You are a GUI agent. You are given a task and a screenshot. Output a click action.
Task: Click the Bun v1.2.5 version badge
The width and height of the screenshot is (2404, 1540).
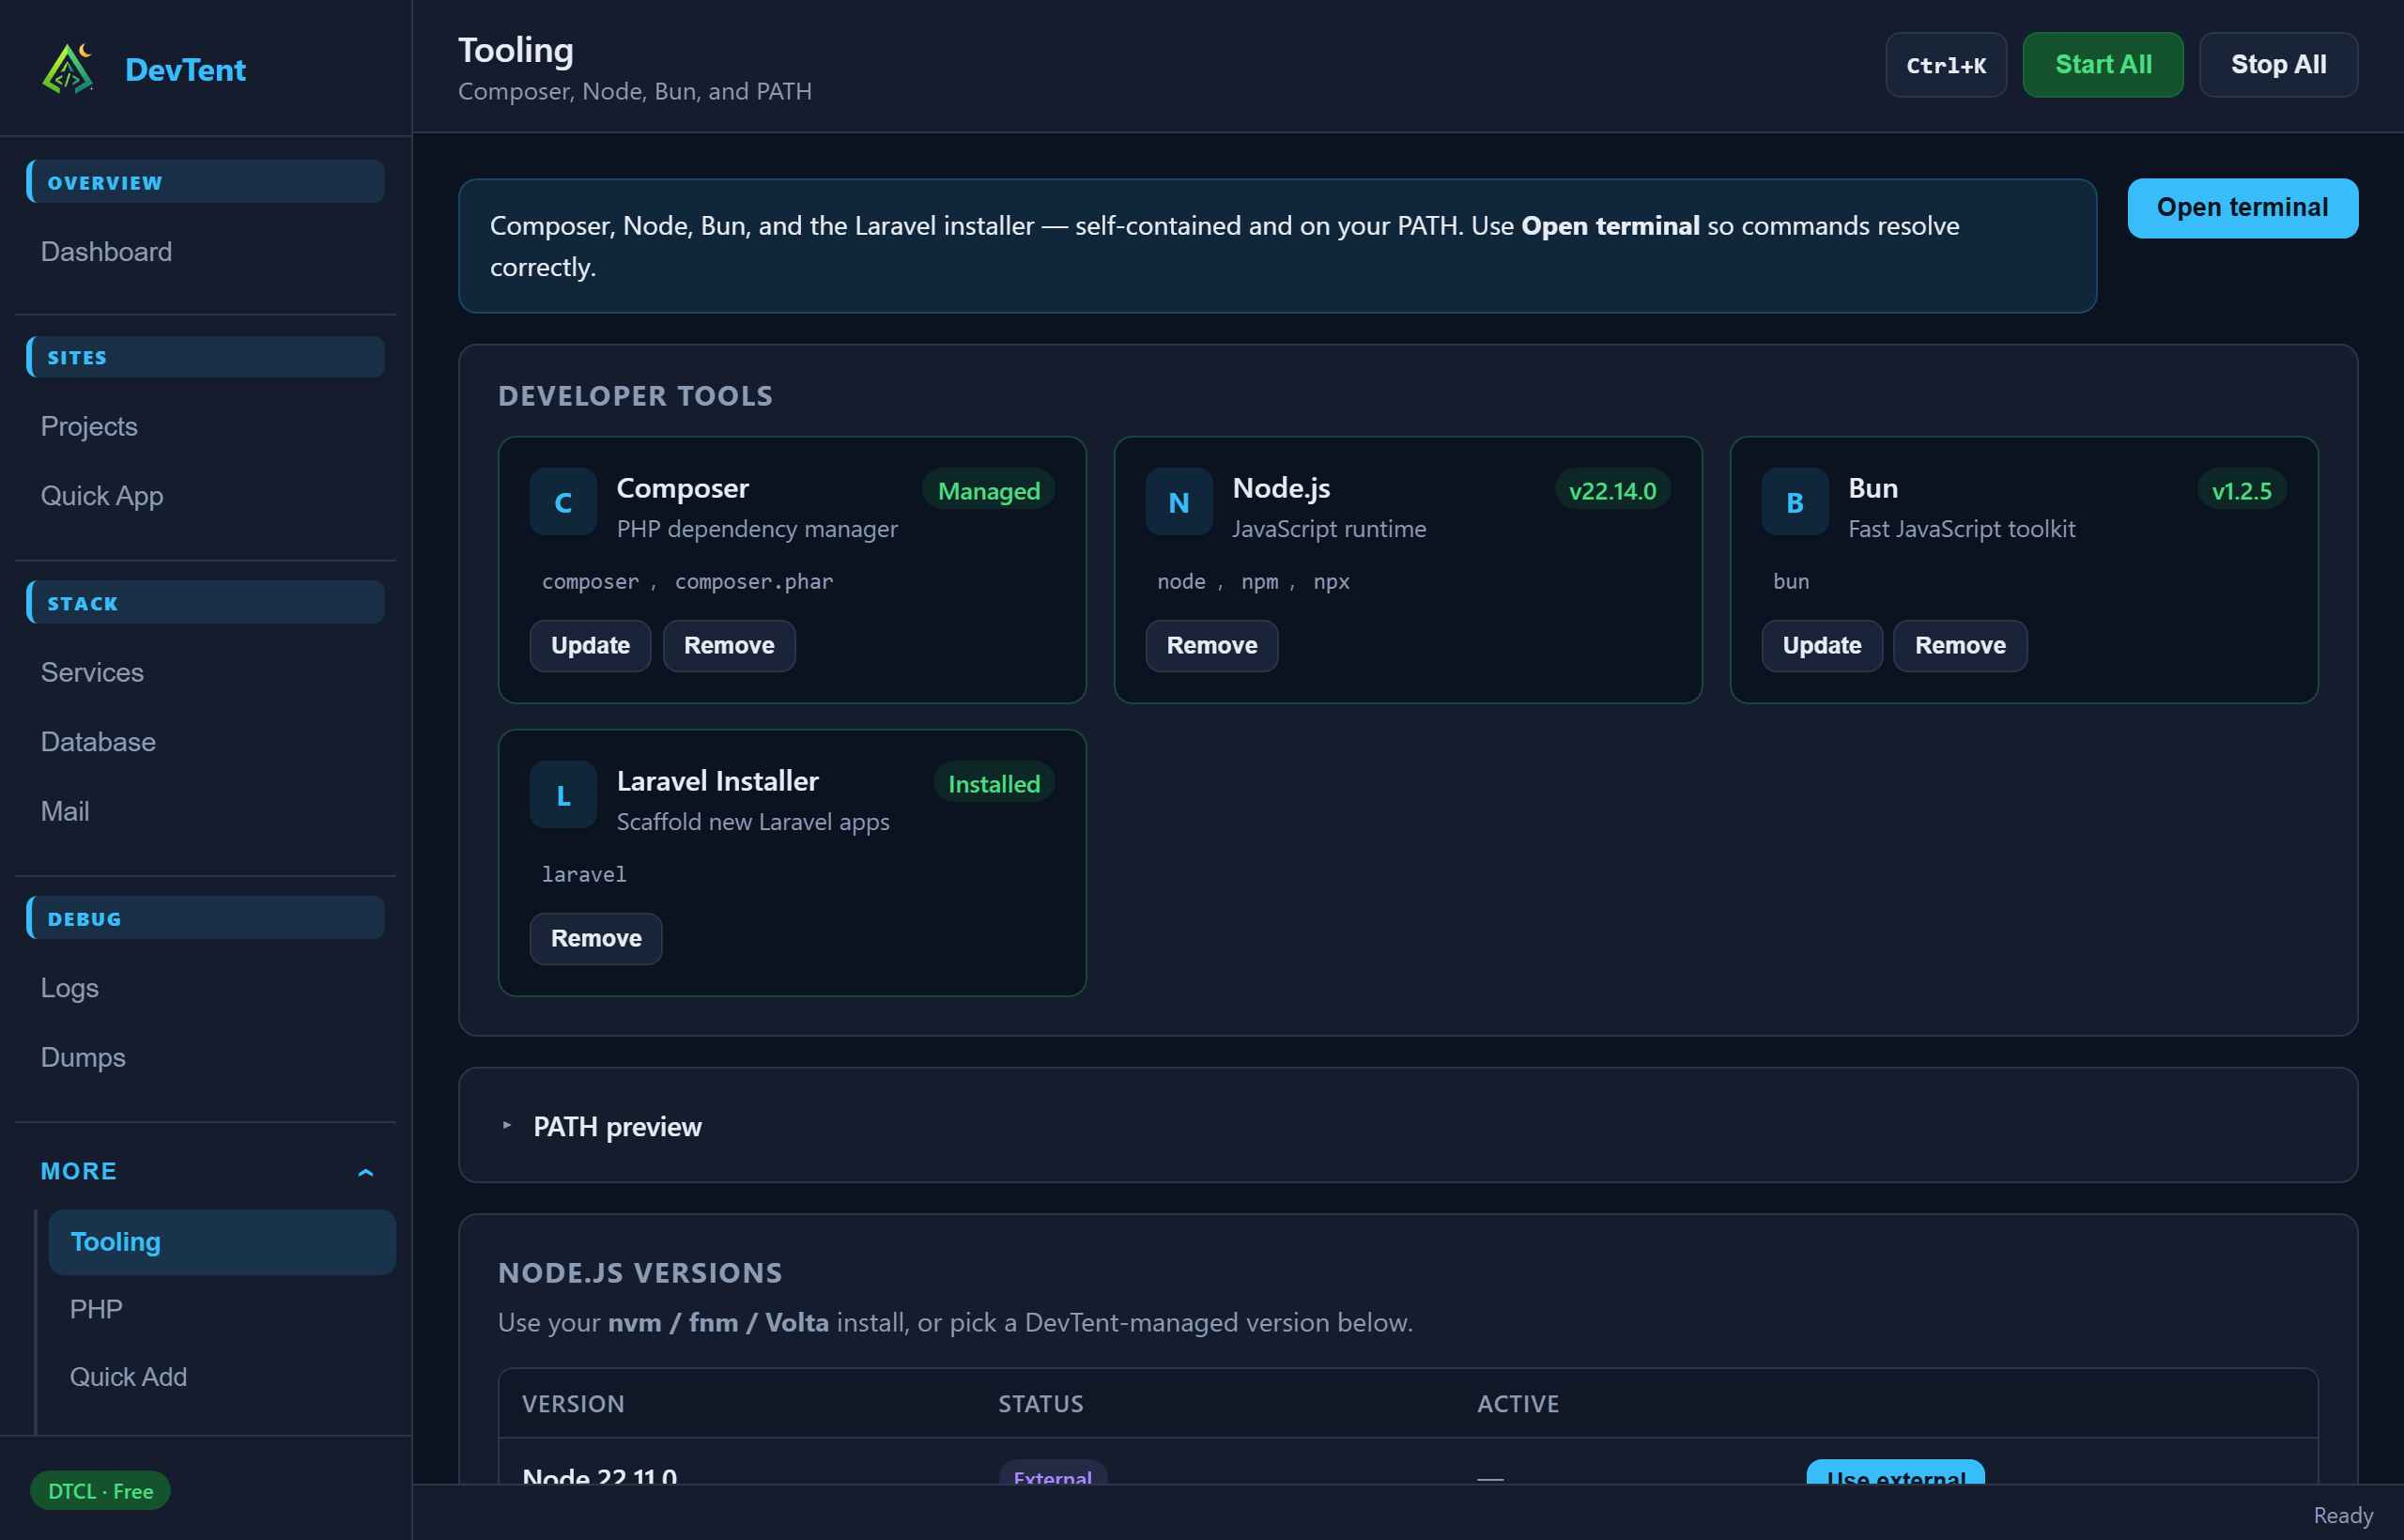(x=2242, y=490)
